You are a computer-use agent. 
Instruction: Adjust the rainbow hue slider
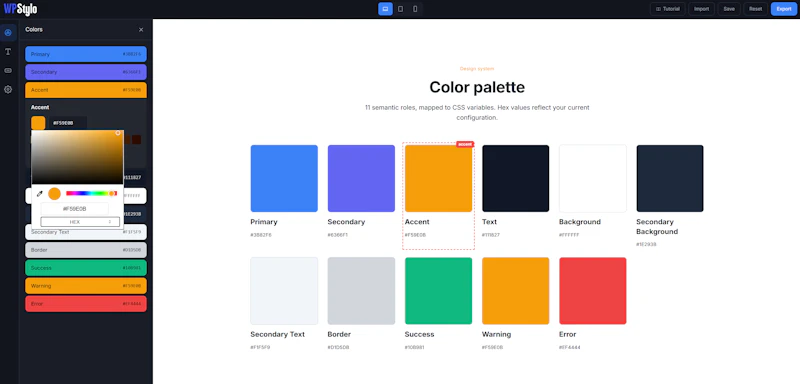click(91, 193)
